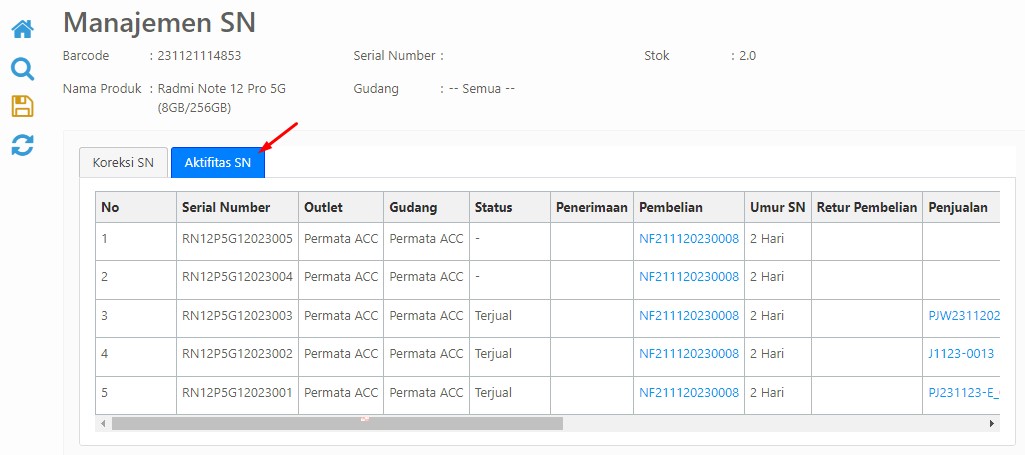Click the Umur SN column header
Screen dimensions: 1025x455
pyautogui.click(x=778, y=207)
